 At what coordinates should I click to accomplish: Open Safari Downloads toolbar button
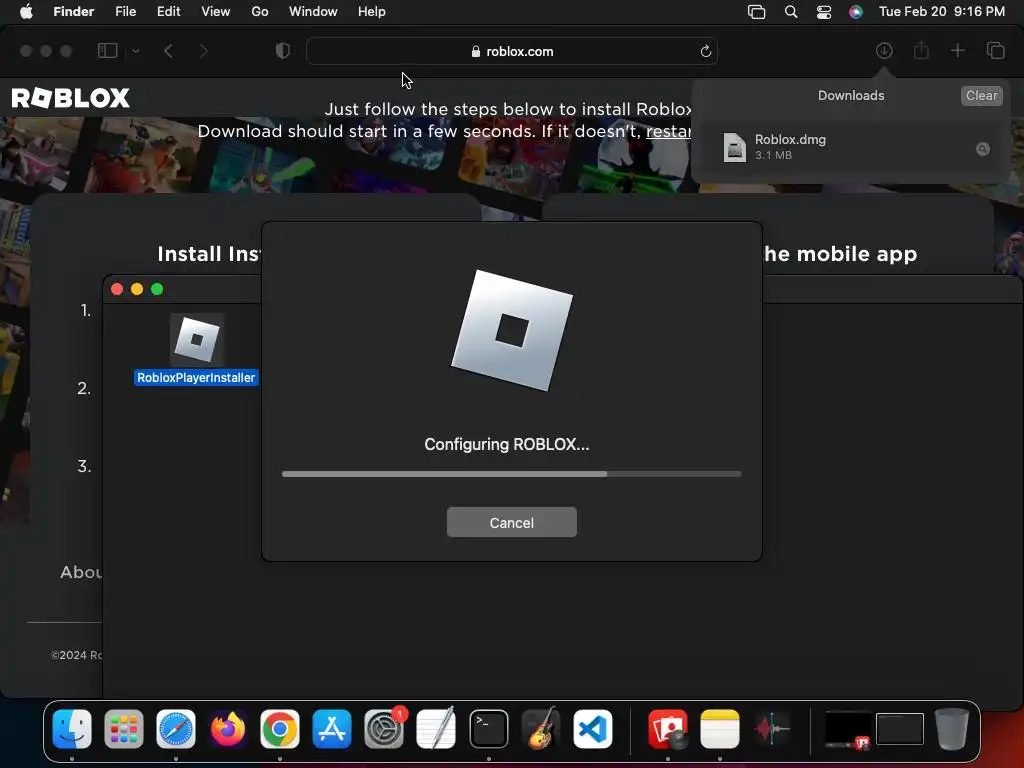tap(884, 51)
